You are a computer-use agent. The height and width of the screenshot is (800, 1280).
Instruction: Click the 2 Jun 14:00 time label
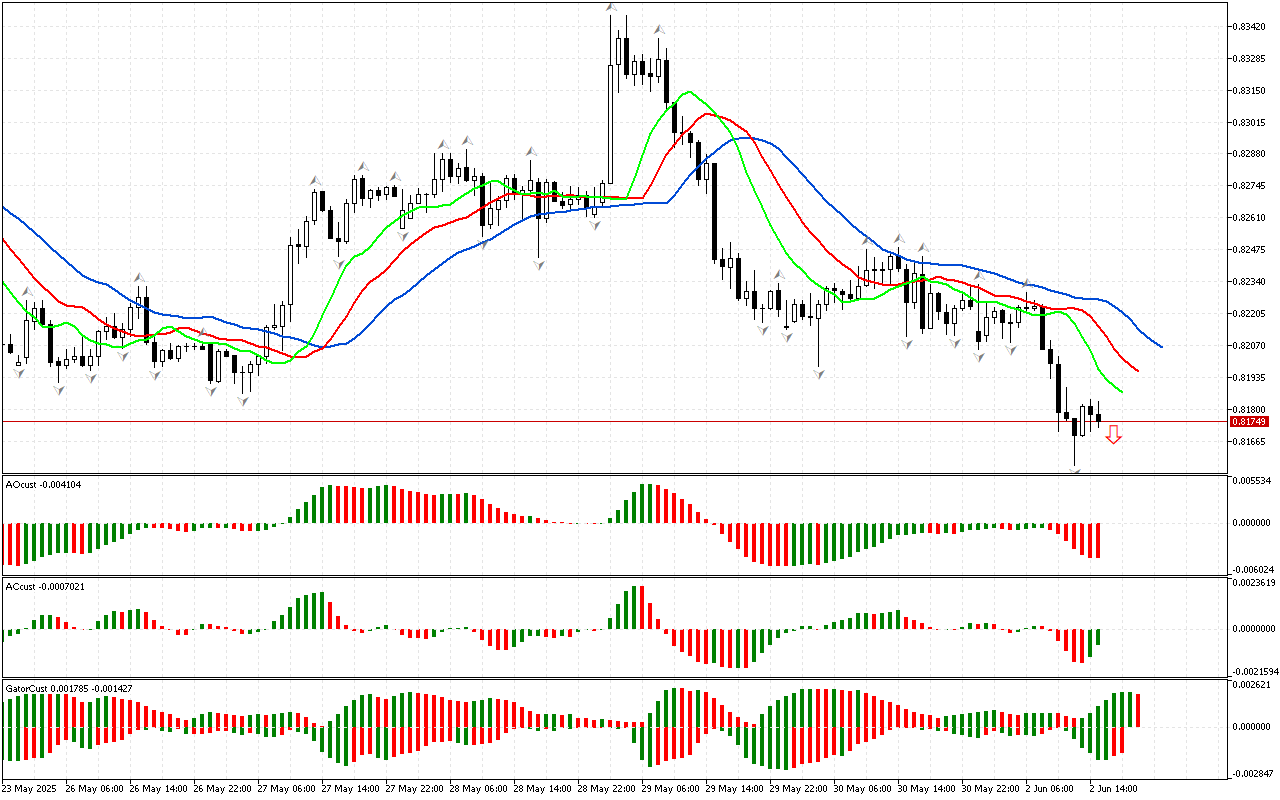(x=1111, y=789)
